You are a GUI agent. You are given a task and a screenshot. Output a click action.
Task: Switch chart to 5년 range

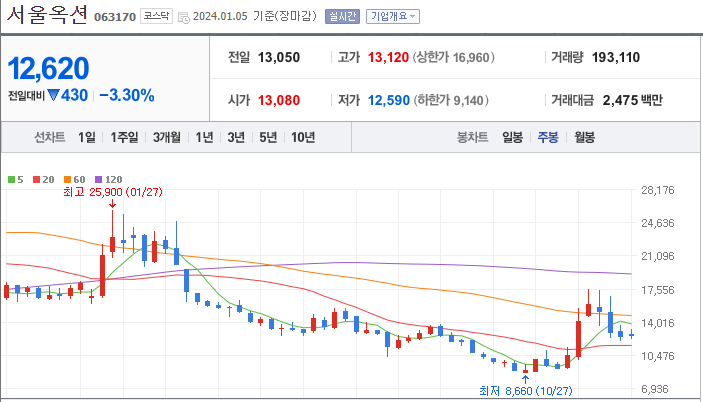[268, 137]
